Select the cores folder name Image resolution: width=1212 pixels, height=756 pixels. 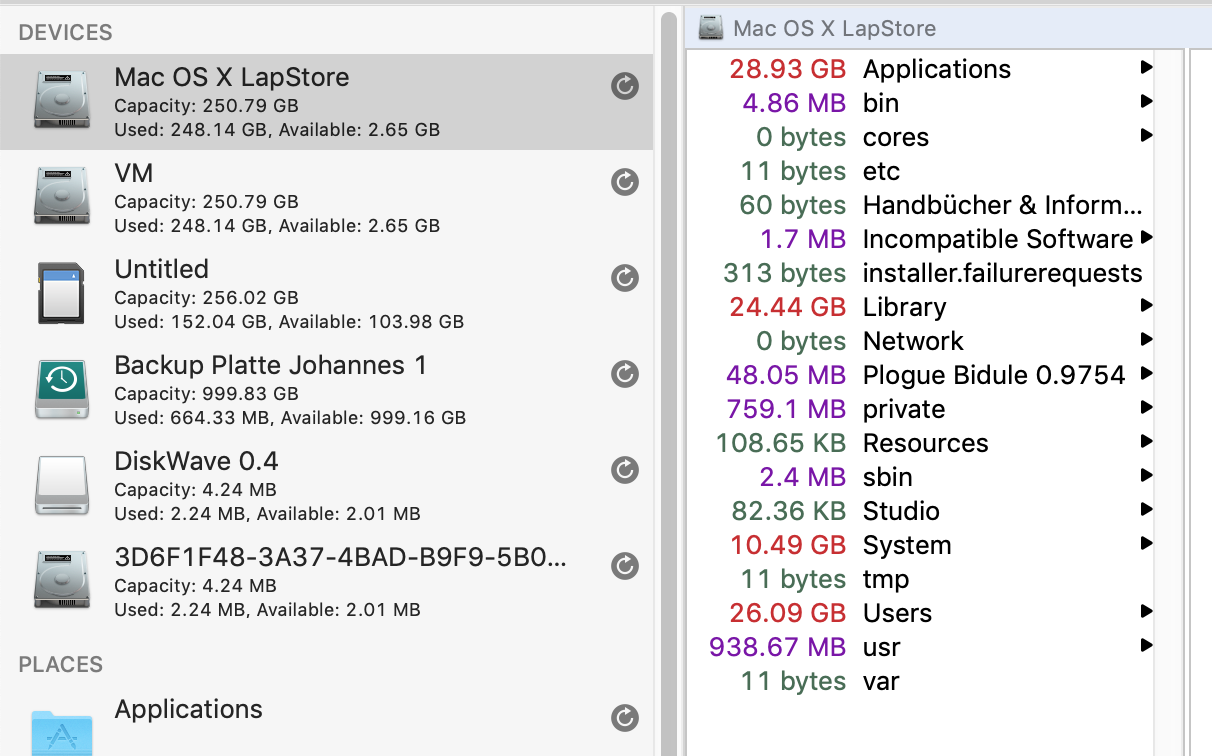[x=896, y=137]
